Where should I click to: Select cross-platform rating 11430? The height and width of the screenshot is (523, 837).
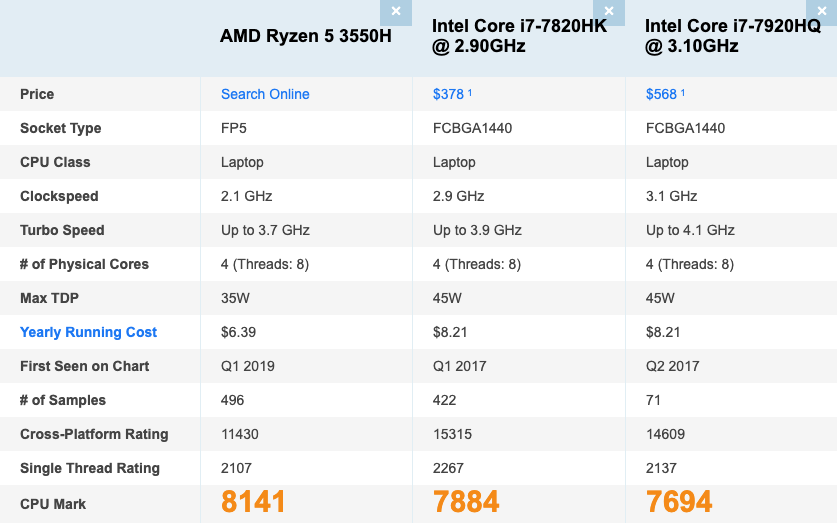[240, 434]
